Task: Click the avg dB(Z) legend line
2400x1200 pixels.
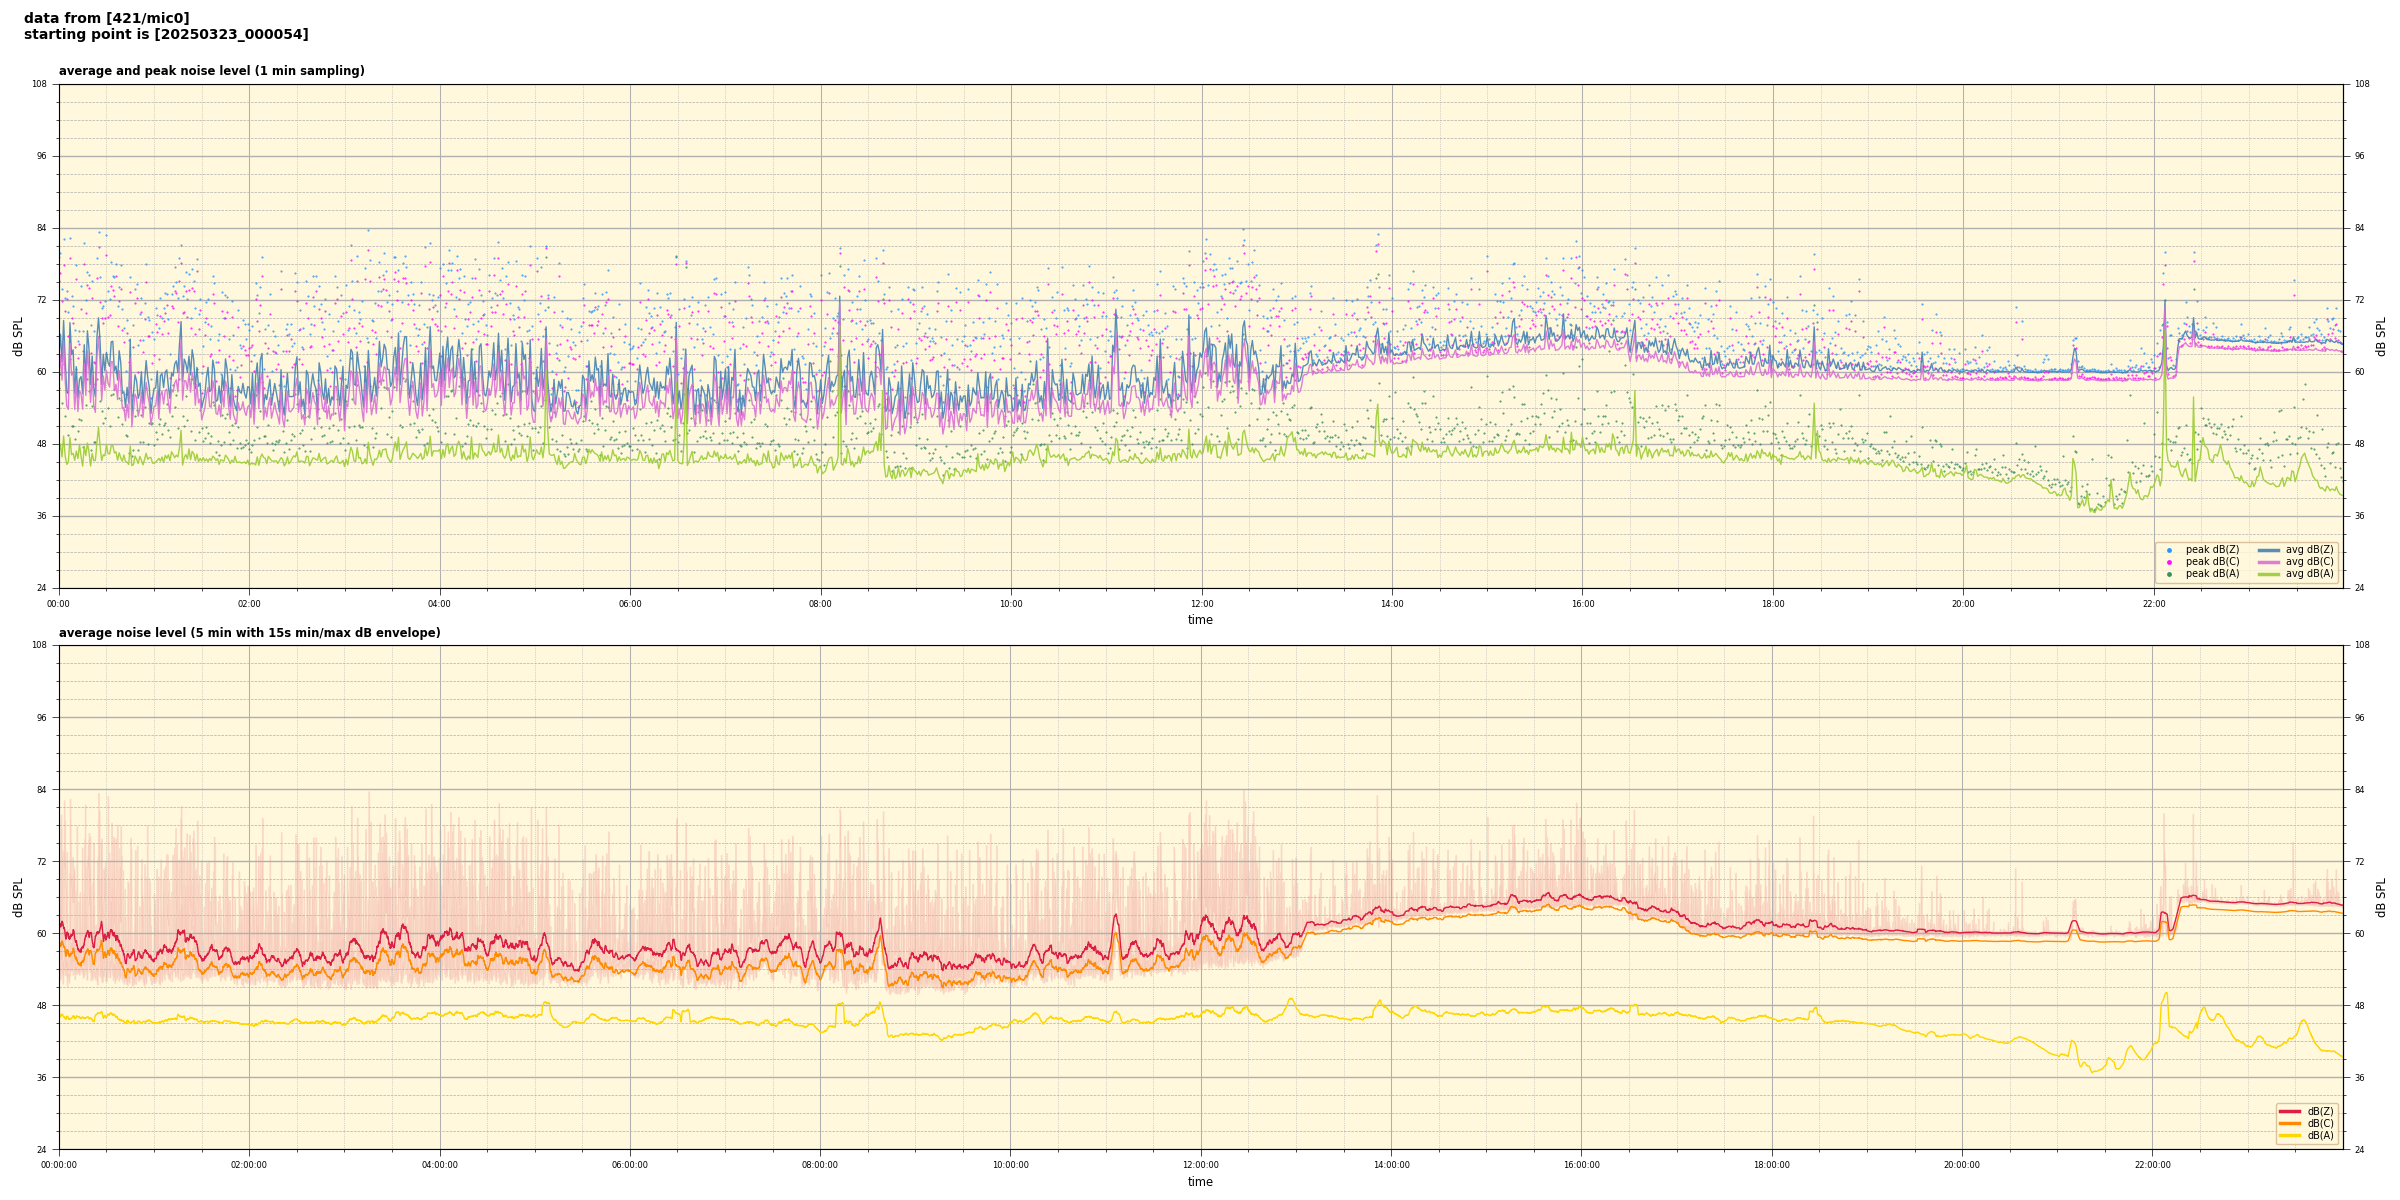Action: (x=2269, y=550)
